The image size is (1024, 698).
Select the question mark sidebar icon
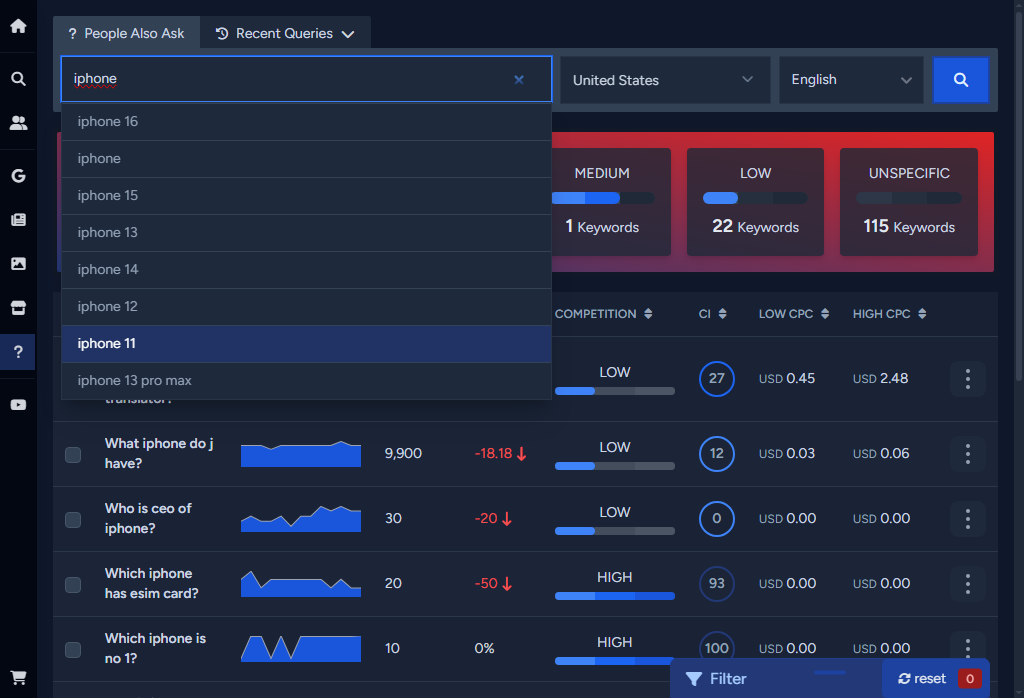18,352
